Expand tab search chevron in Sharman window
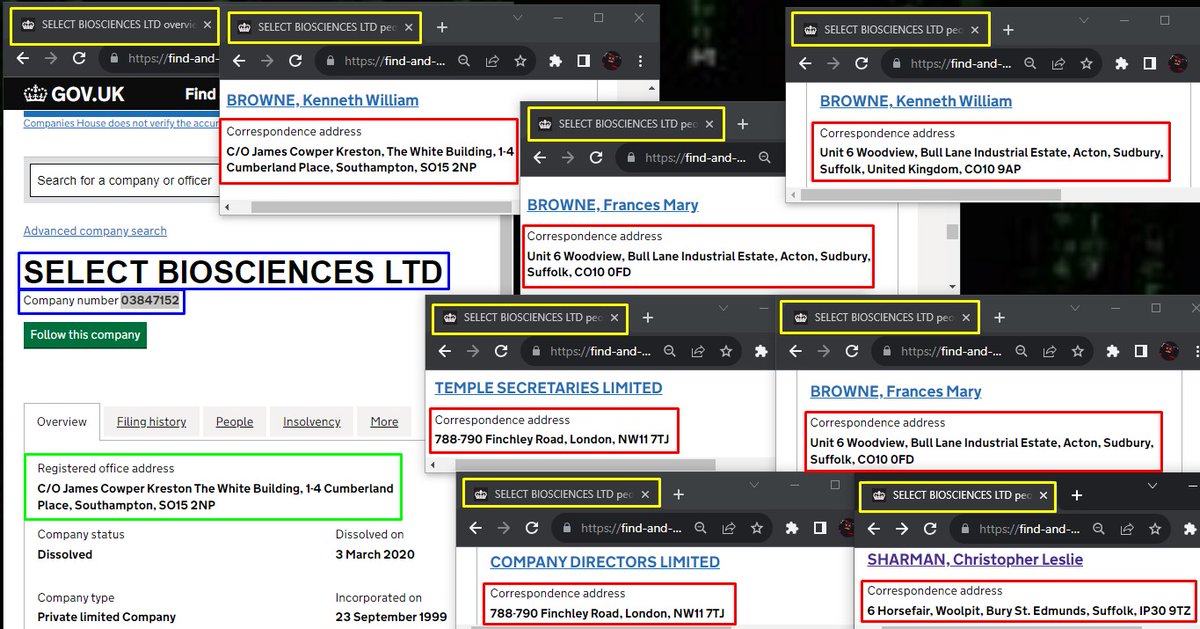 1152,485
